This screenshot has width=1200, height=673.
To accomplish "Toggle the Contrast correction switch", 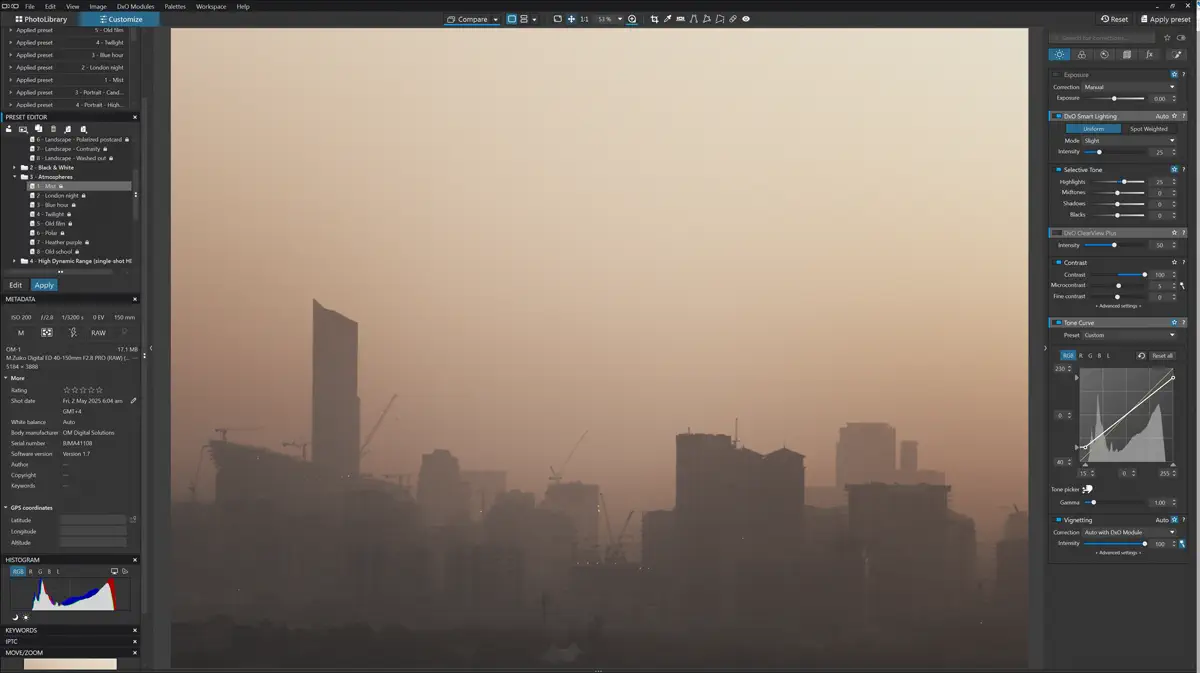I will [x=1058, y=263].
